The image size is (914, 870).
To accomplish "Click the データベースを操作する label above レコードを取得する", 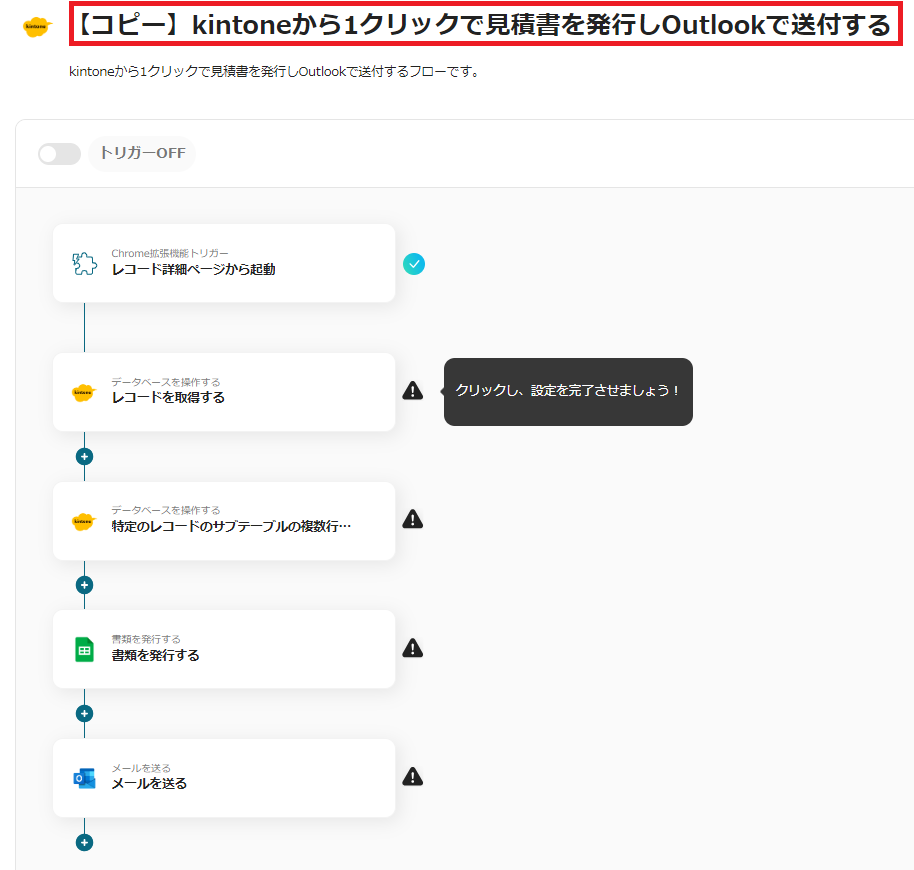I will point(166,382).
